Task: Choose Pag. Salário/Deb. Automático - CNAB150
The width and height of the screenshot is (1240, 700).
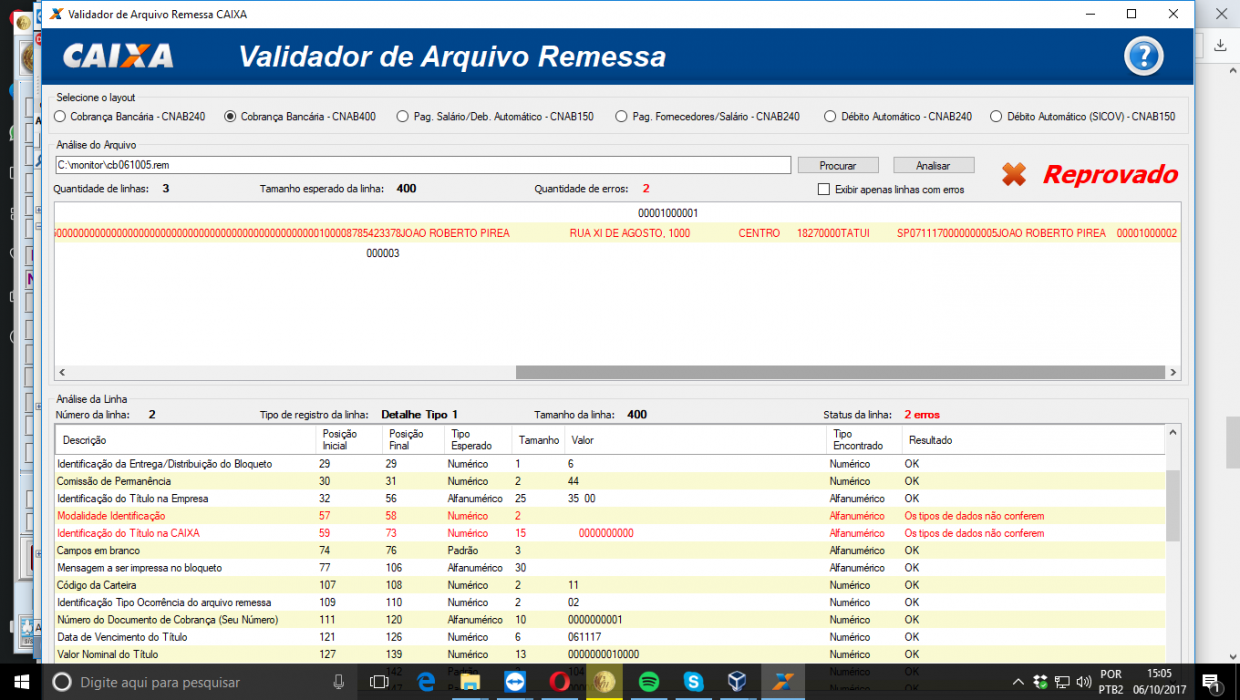Action: [x=495, y=116]
